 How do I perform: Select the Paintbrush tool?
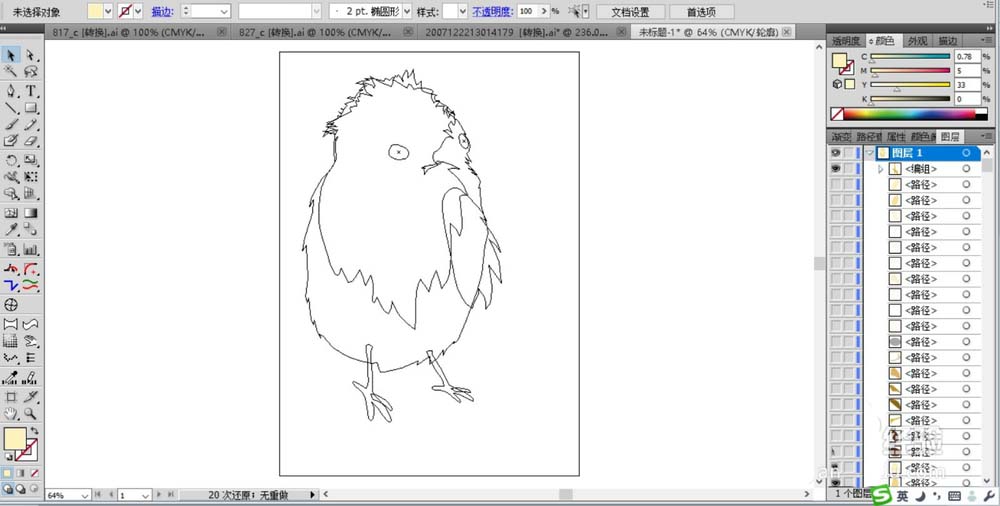(11, 124)
